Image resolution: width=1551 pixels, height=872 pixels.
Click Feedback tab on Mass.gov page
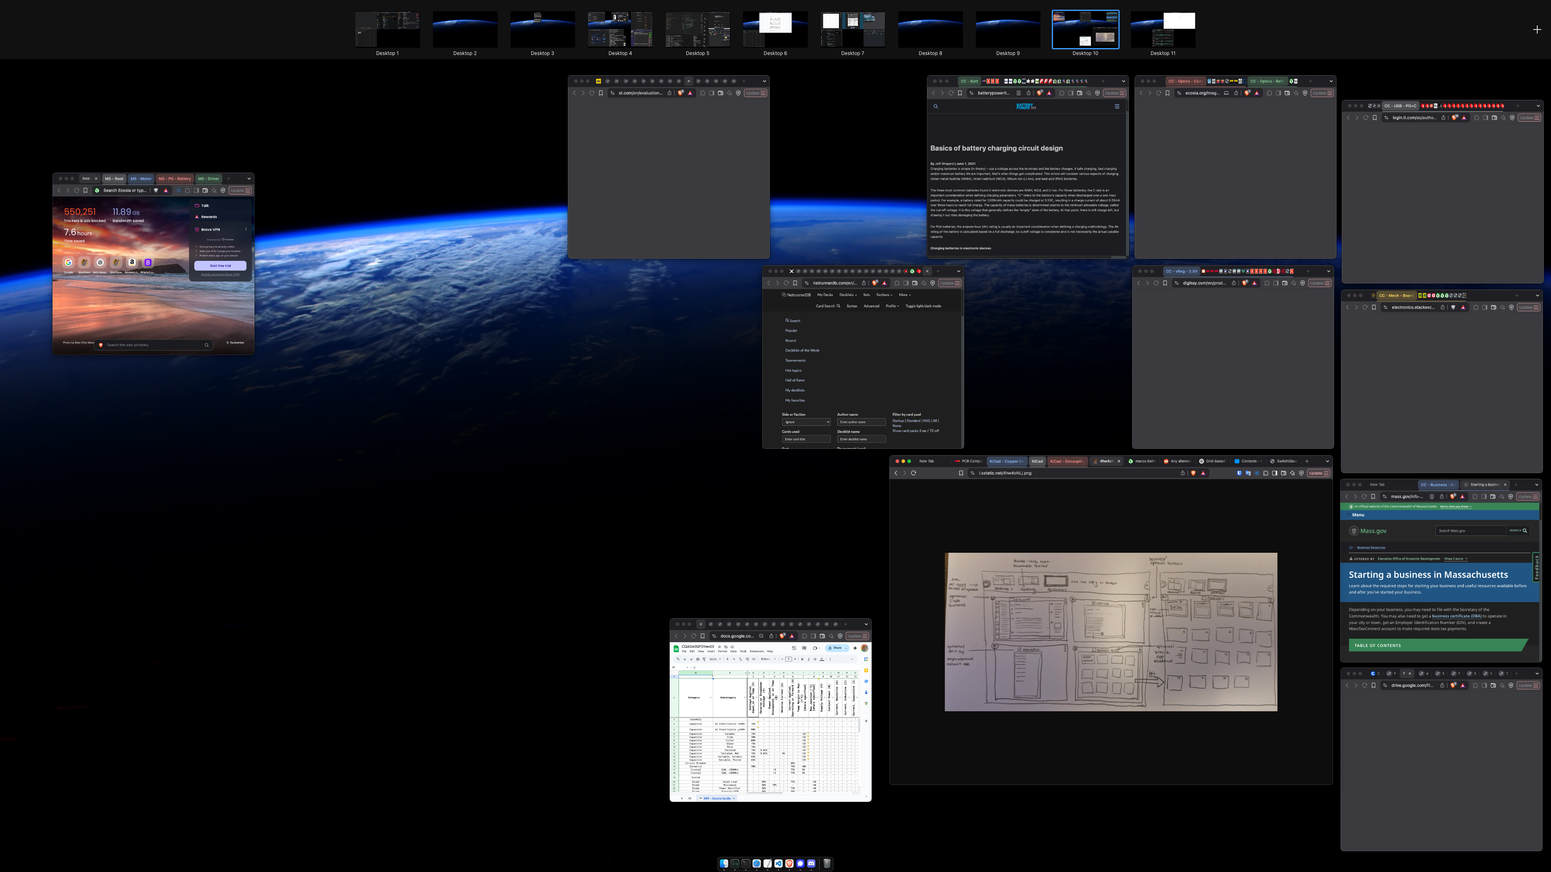(x=1537, y=567)
